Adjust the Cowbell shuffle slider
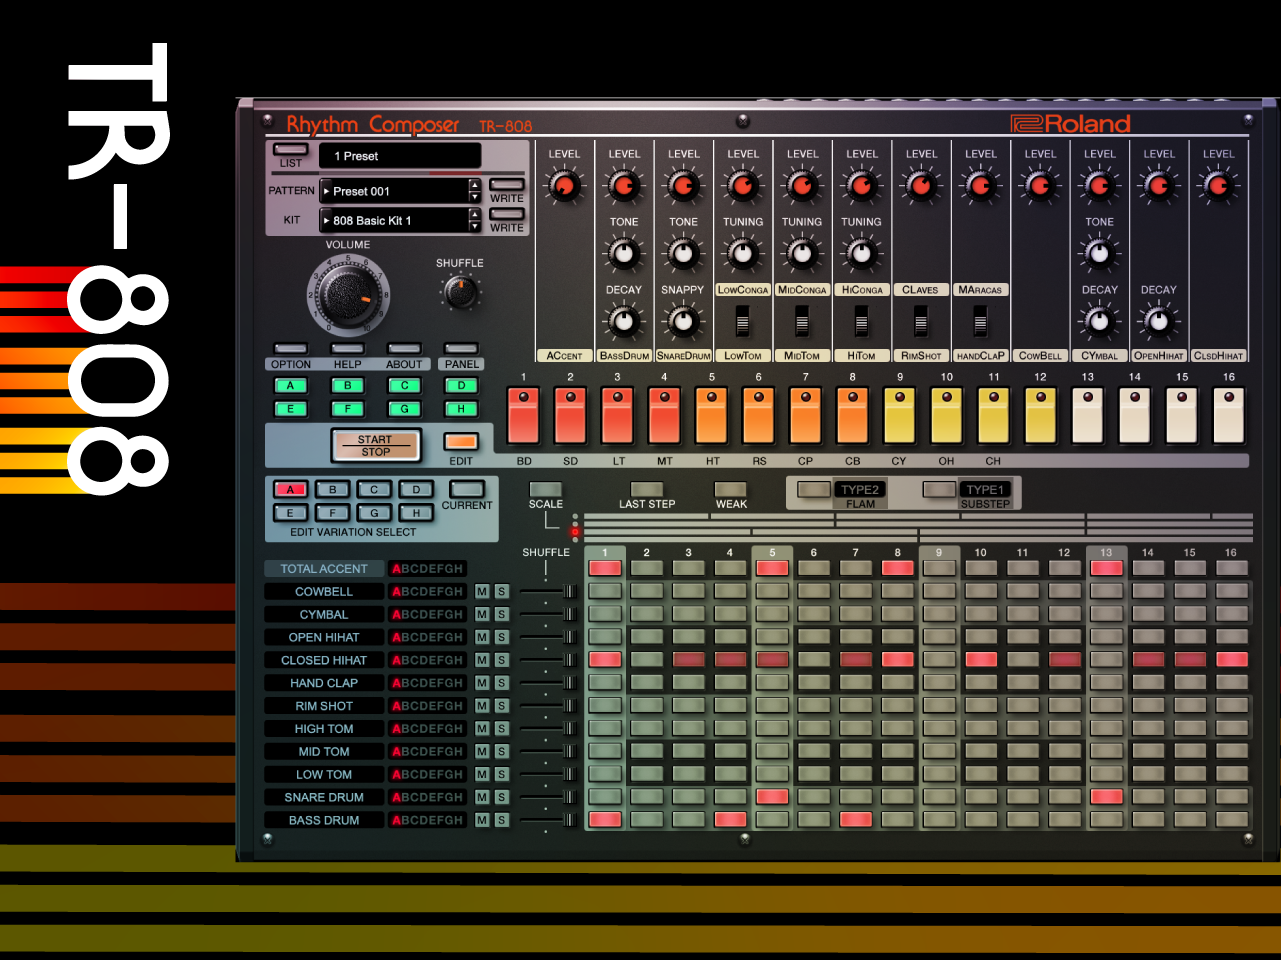The height and width of the screenshot is (960, 1281). tap(571, 592)
